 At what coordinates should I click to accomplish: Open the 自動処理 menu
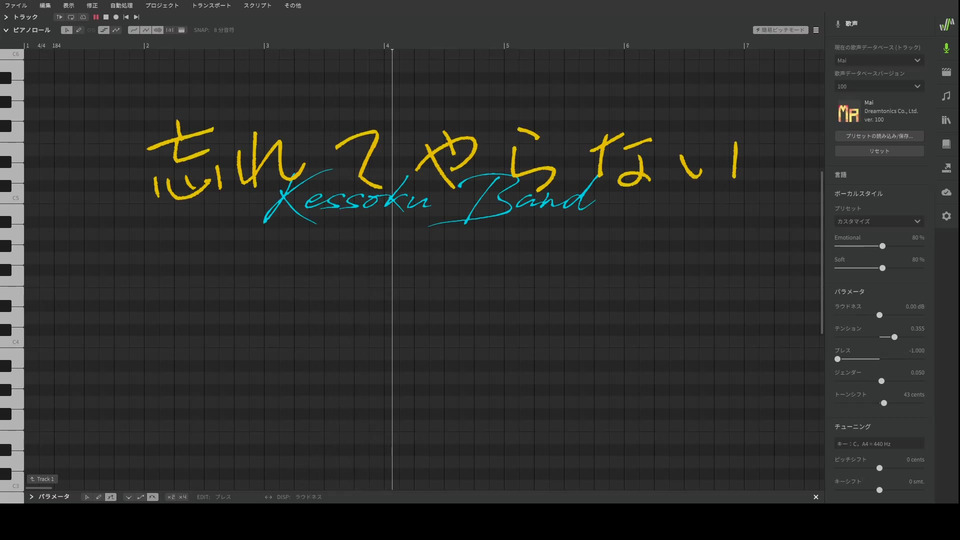(x=121, y=6)
